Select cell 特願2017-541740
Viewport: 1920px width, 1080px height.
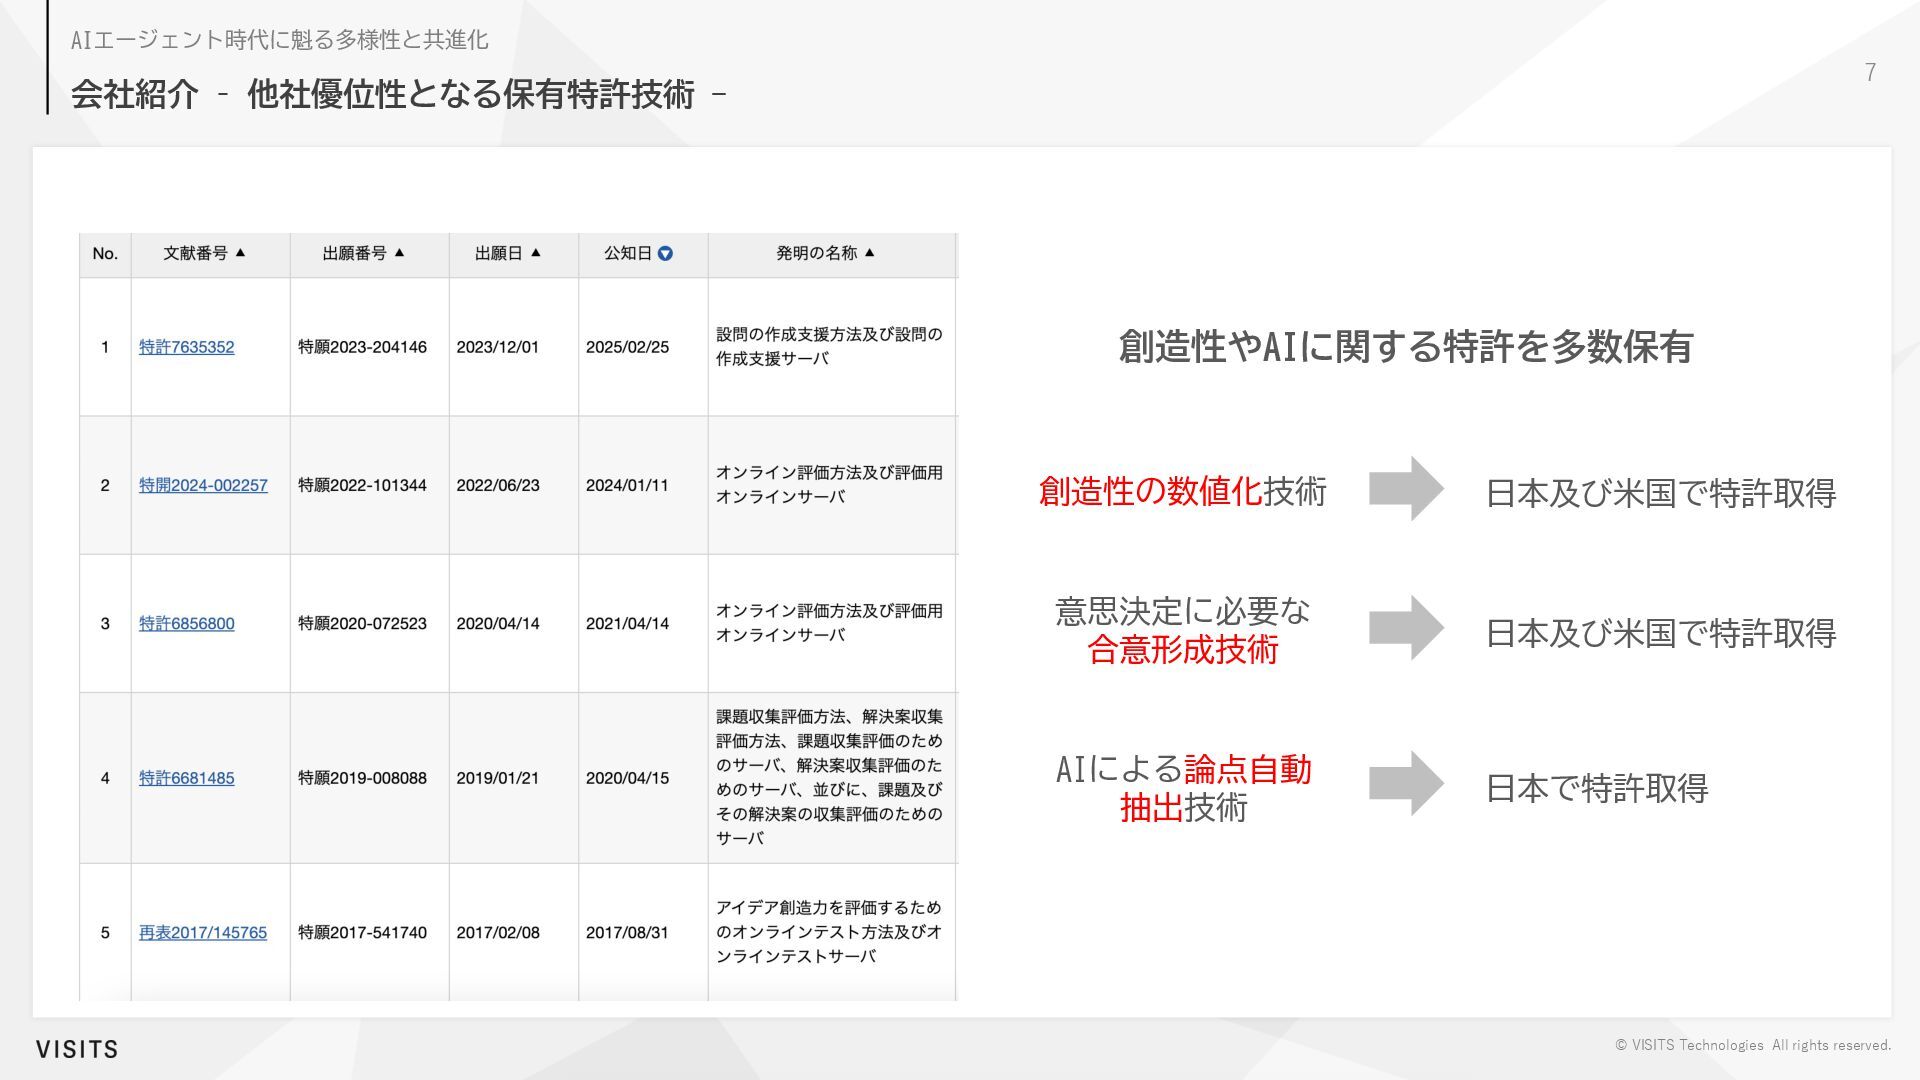click(362, 932)
